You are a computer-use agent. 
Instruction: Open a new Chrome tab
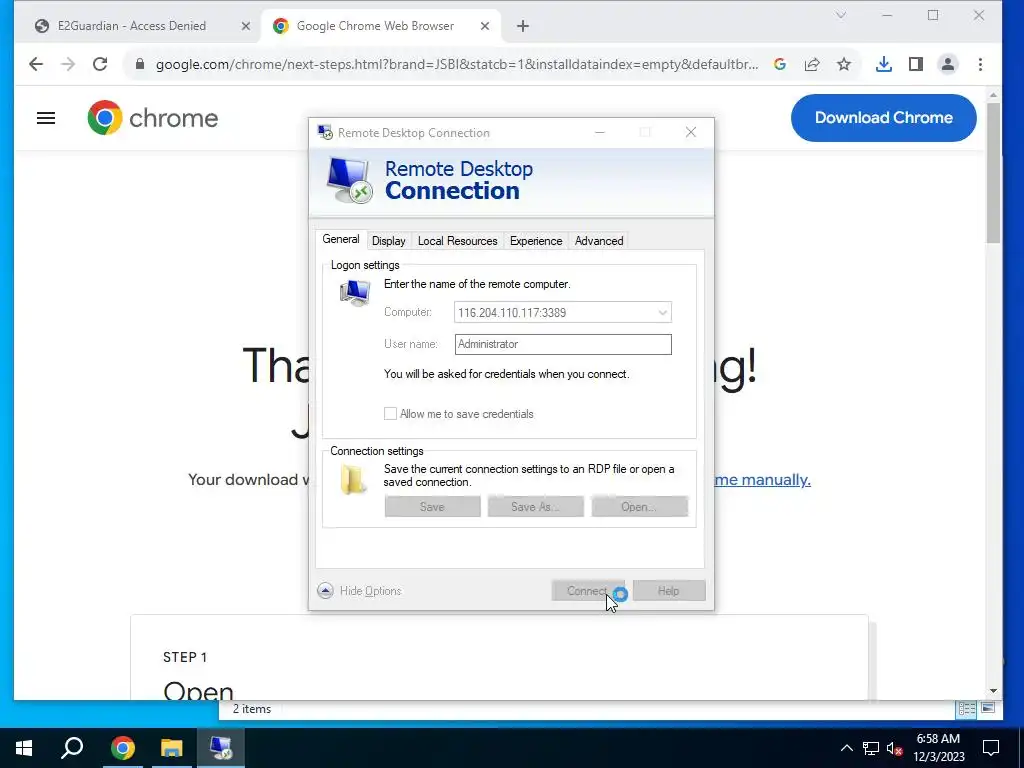[522, 26]
